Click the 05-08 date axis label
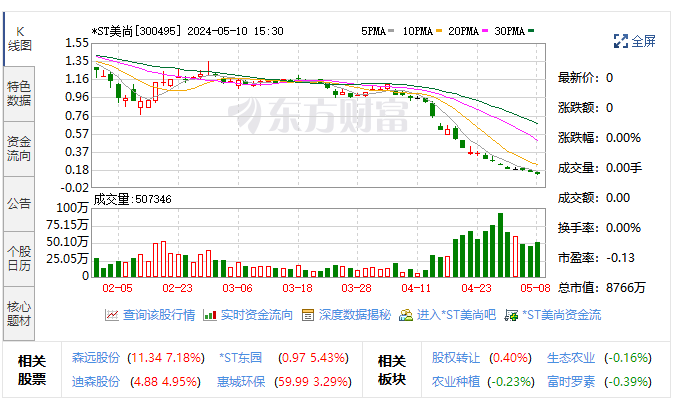The width and height of the screenshot is (675, 410). tap(535, 288)
